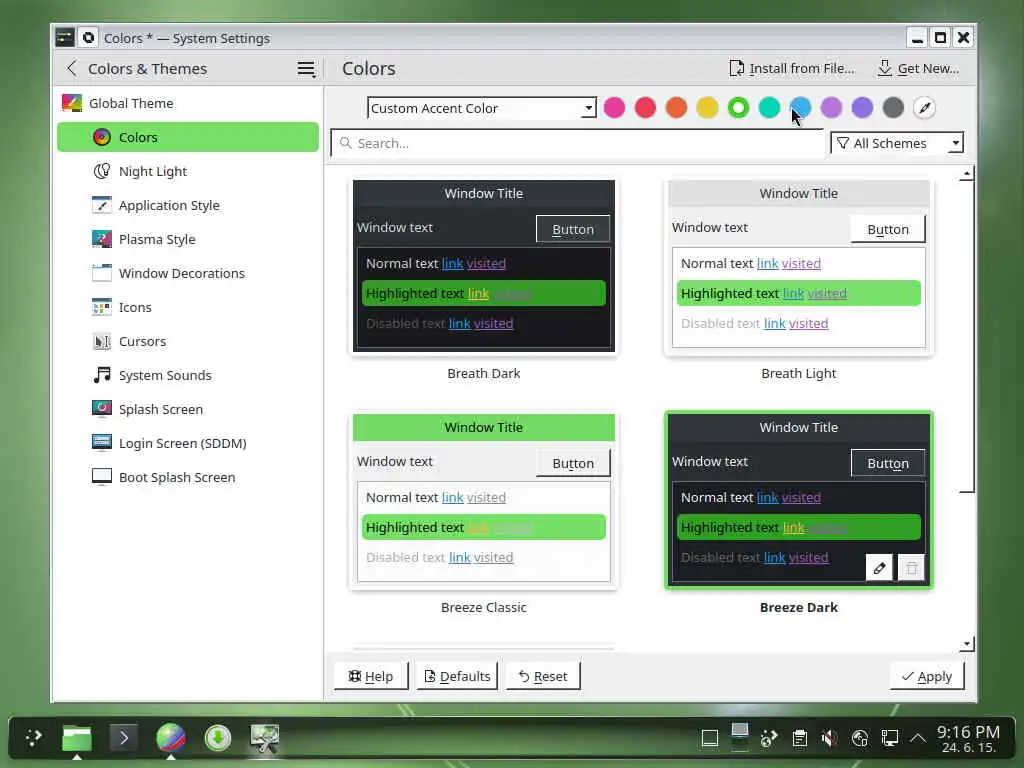
Task: Click Install from File button
Action: (792, 68)
